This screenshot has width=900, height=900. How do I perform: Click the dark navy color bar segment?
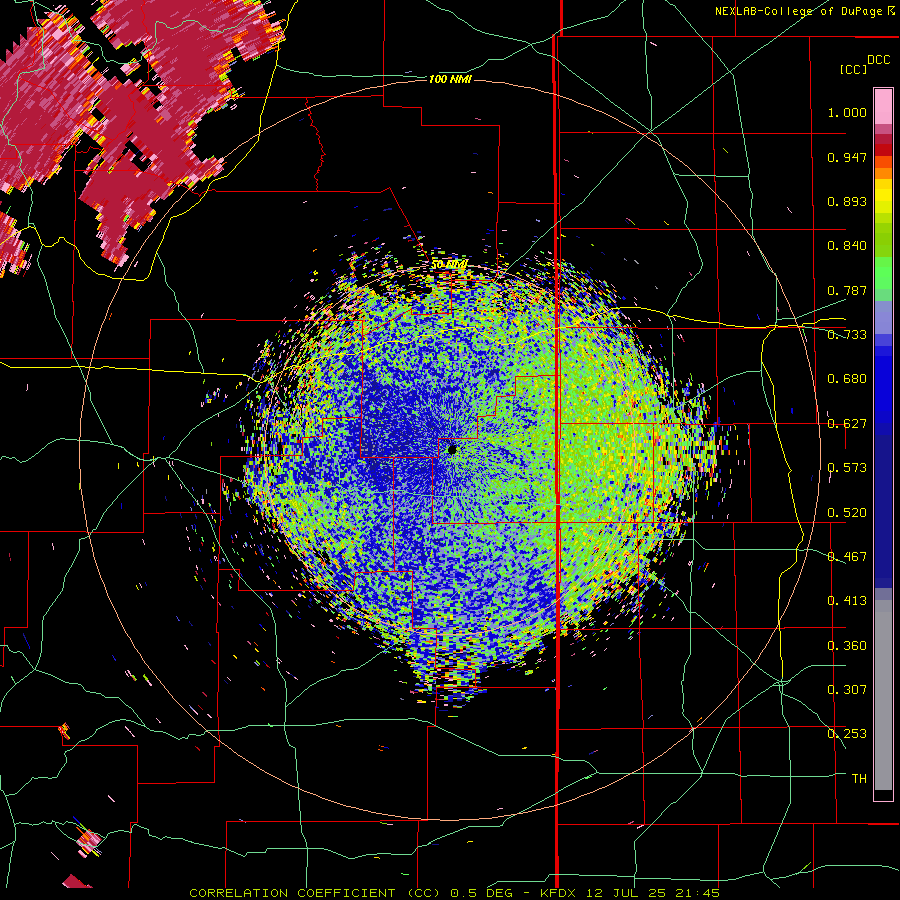point(883,511)
